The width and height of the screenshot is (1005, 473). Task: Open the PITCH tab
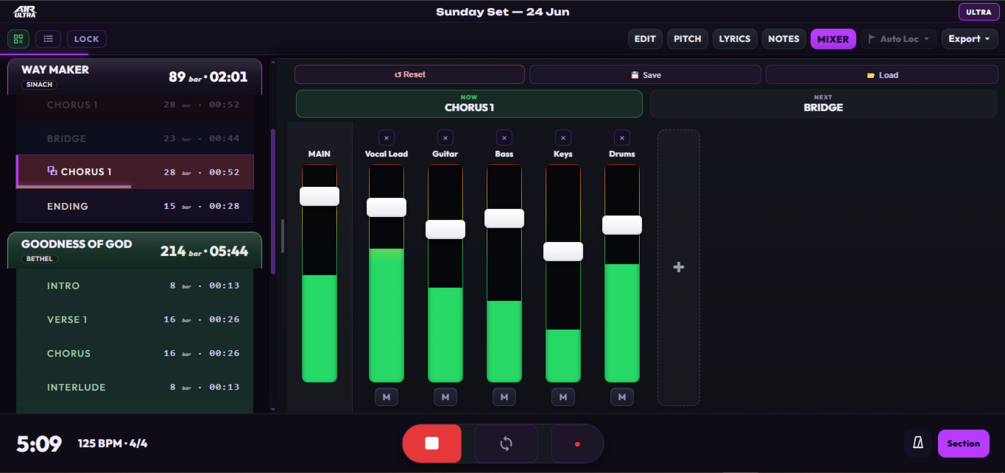[688, 39]
